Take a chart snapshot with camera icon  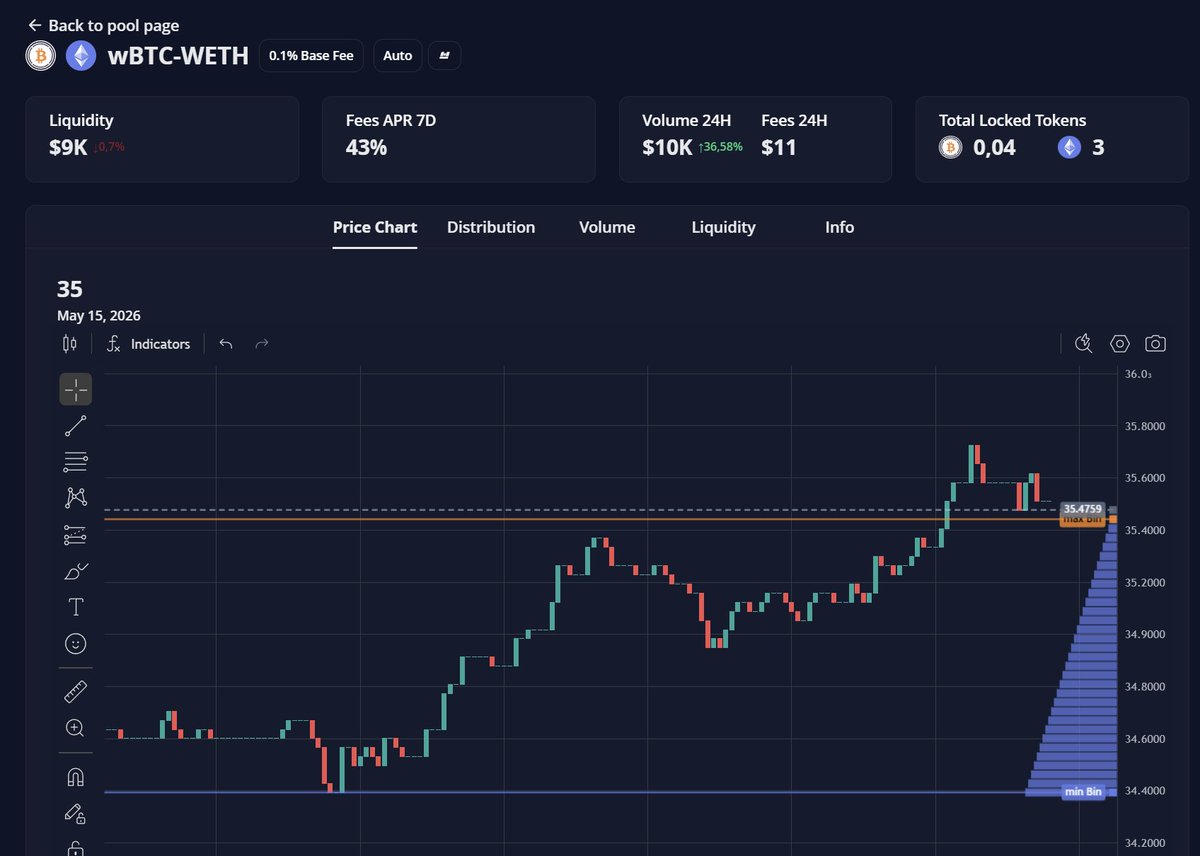1155,344
